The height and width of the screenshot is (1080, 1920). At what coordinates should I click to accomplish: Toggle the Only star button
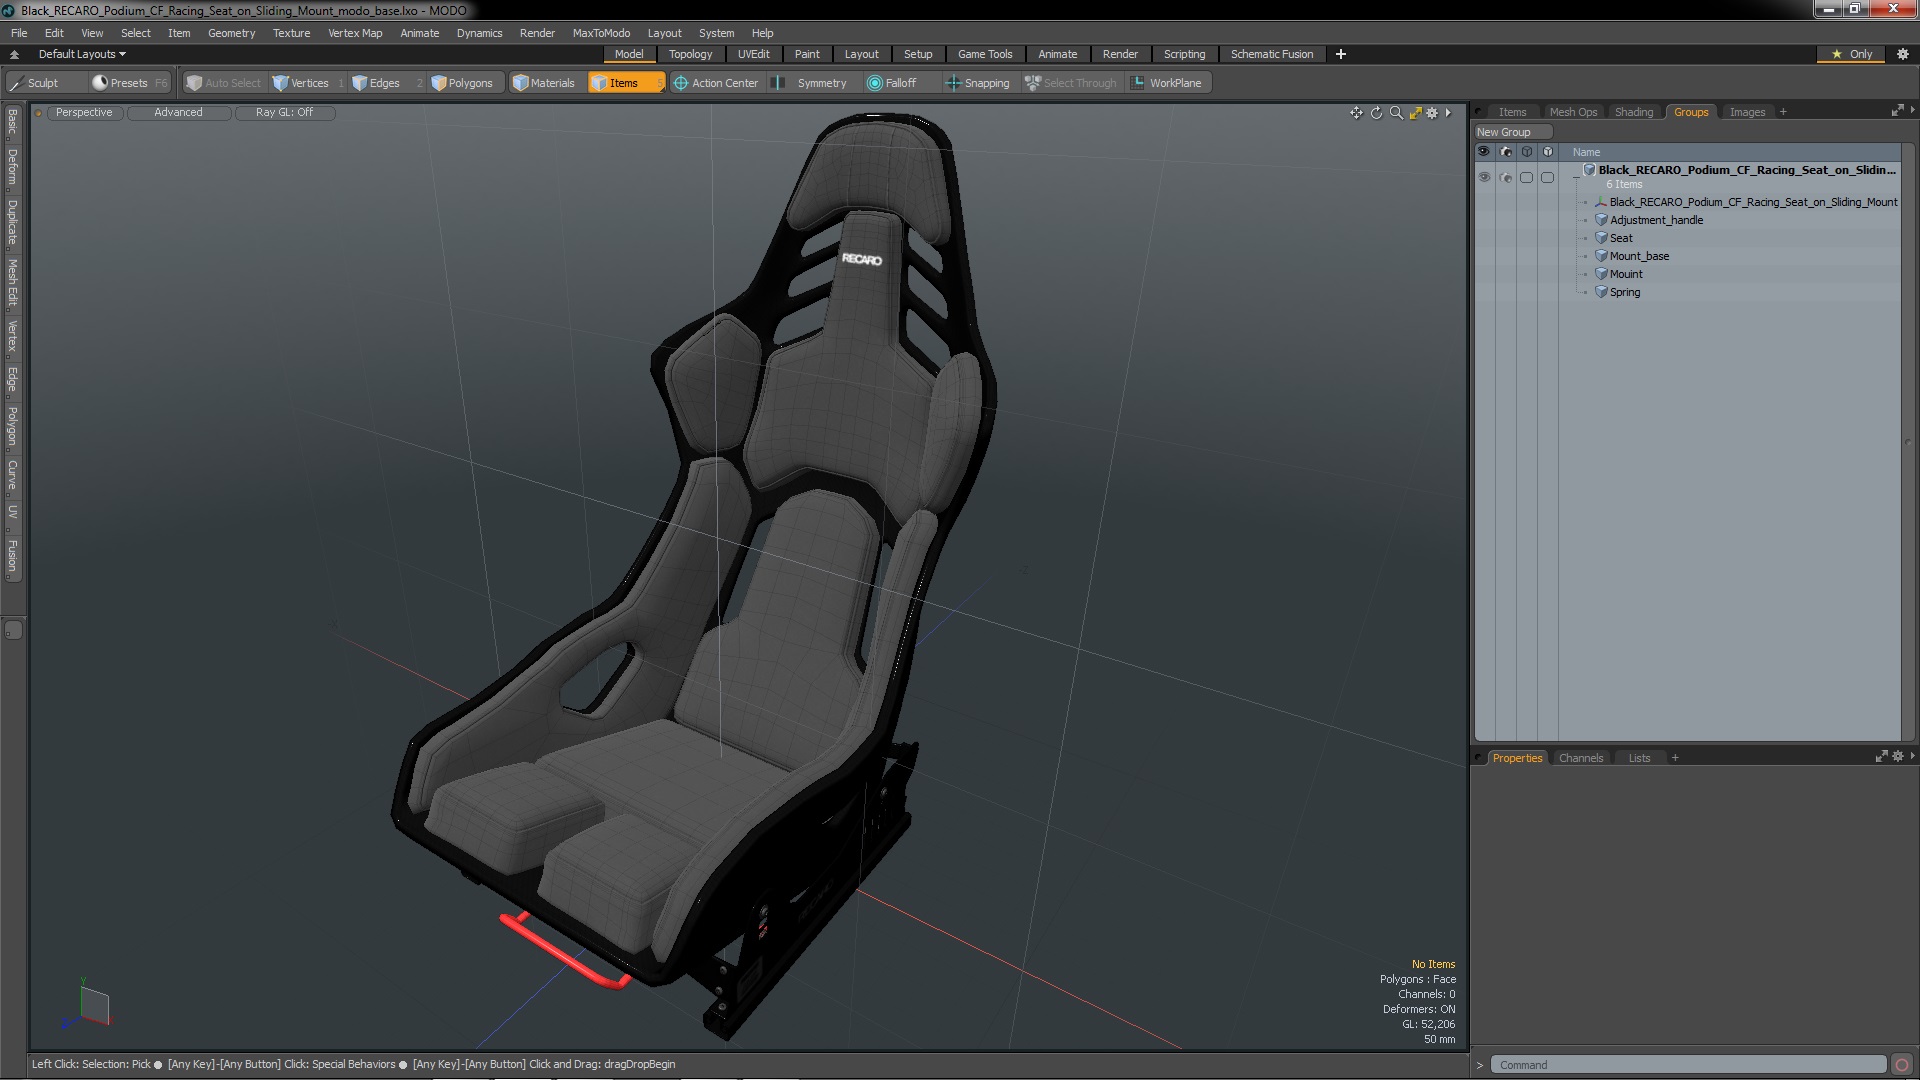coord(1851,54)
